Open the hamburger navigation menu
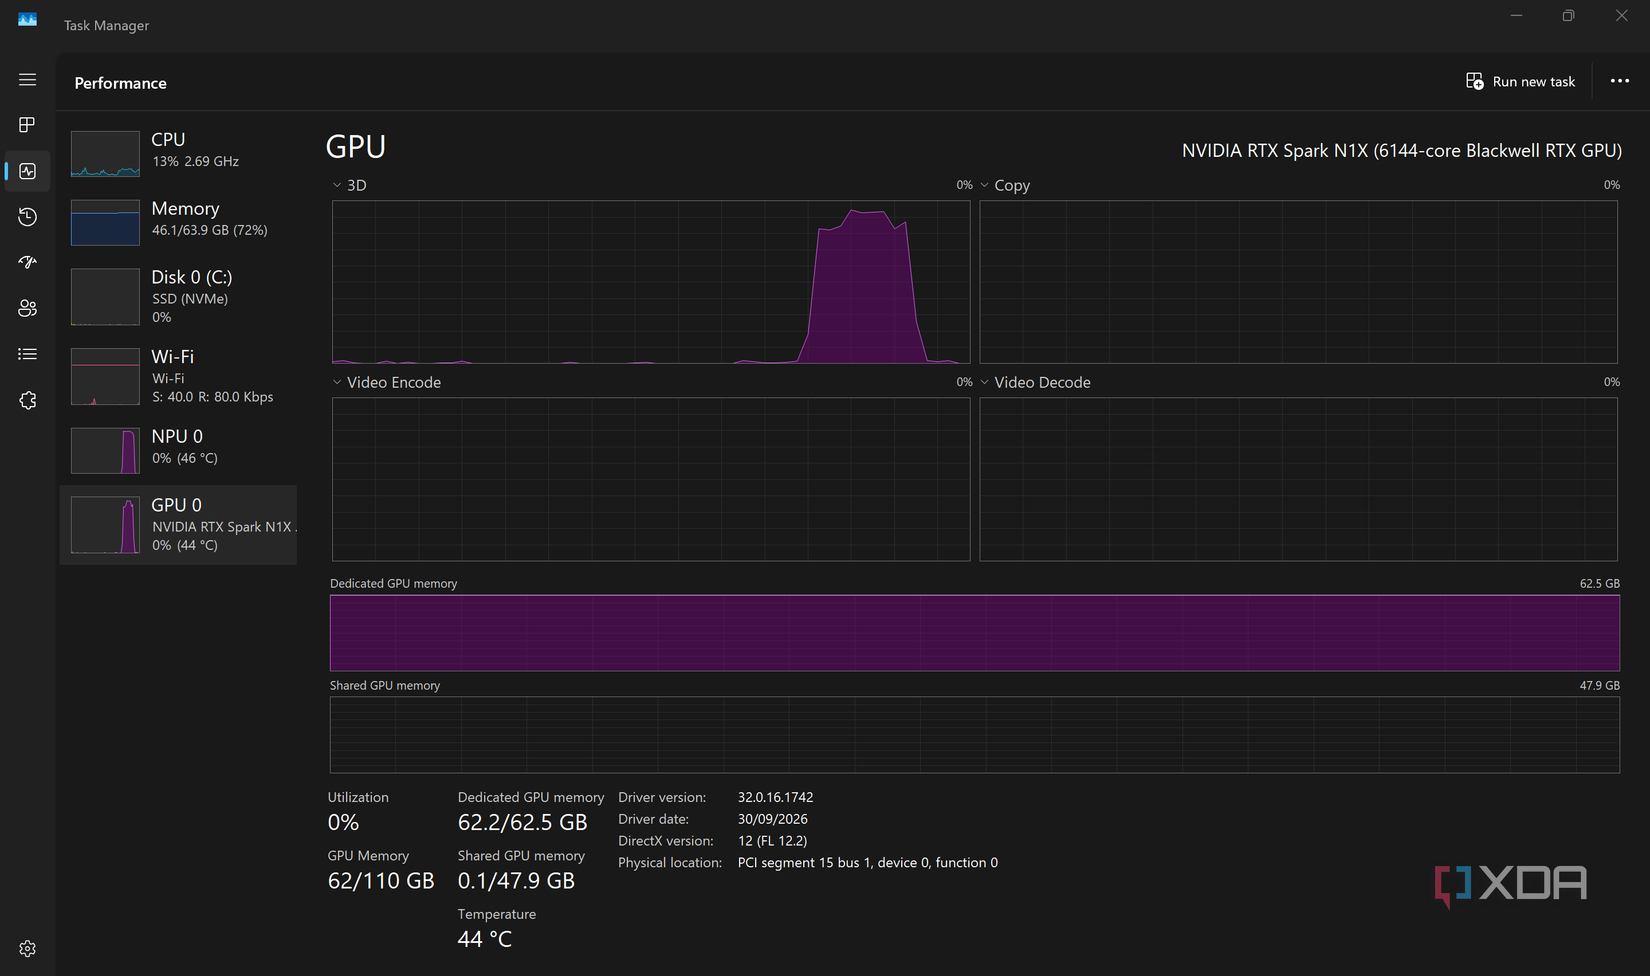1650x976 pixels. click(28, 80)
